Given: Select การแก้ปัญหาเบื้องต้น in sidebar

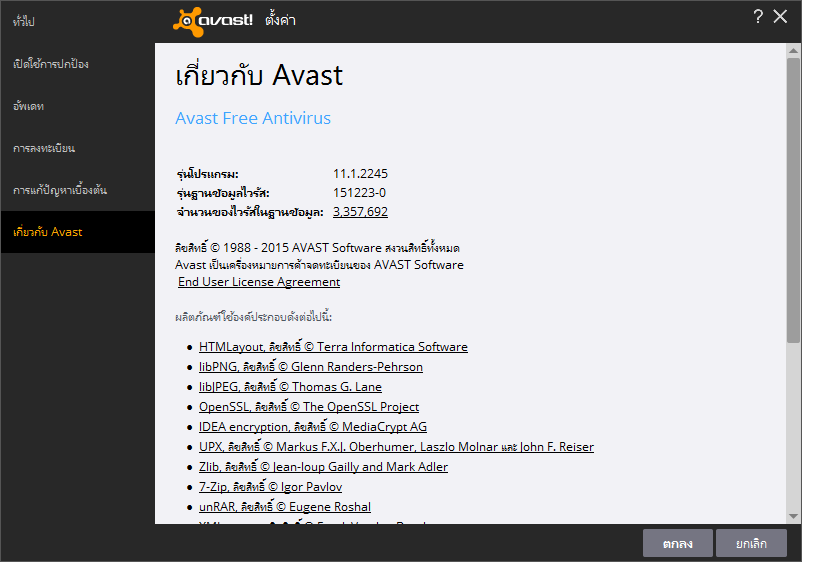Looking at the screenshot, I should tap(77, 190).
